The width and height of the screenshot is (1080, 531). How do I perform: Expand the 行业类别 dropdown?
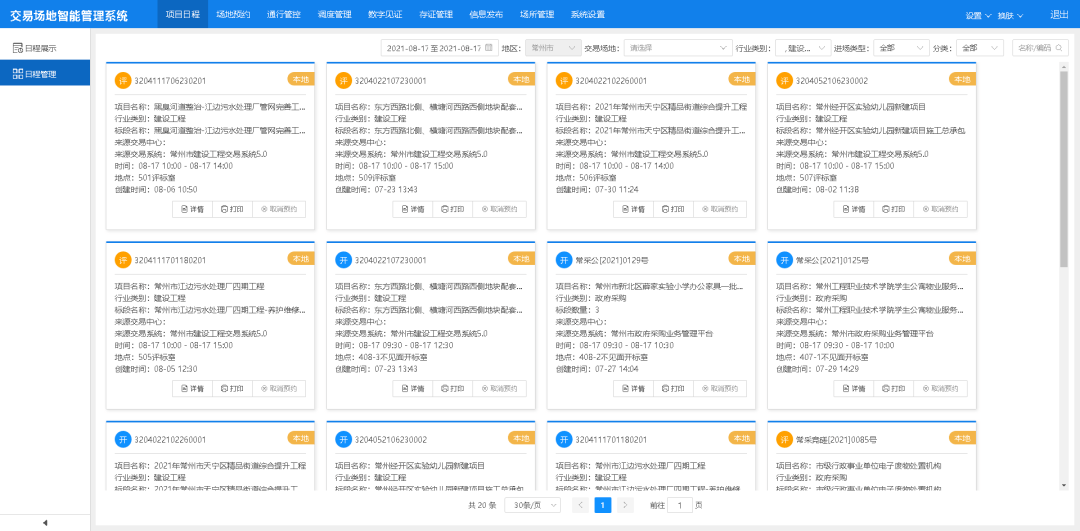803,48
